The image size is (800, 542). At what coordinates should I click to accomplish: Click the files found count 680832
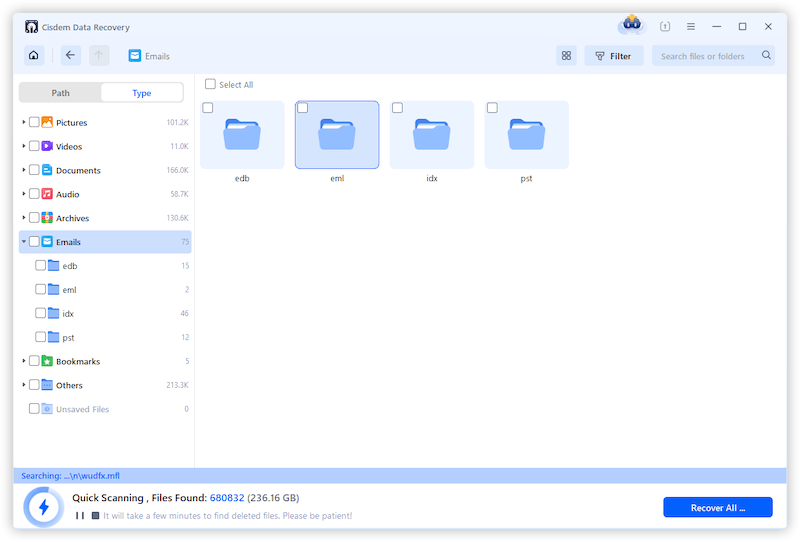point(227,498)
